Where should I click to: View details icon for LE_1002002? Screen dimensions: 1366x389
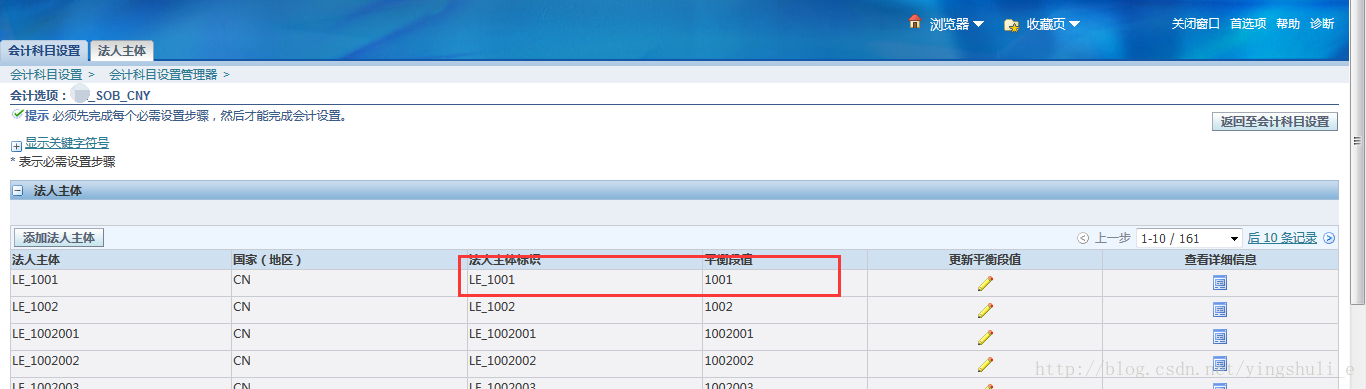1220,364
